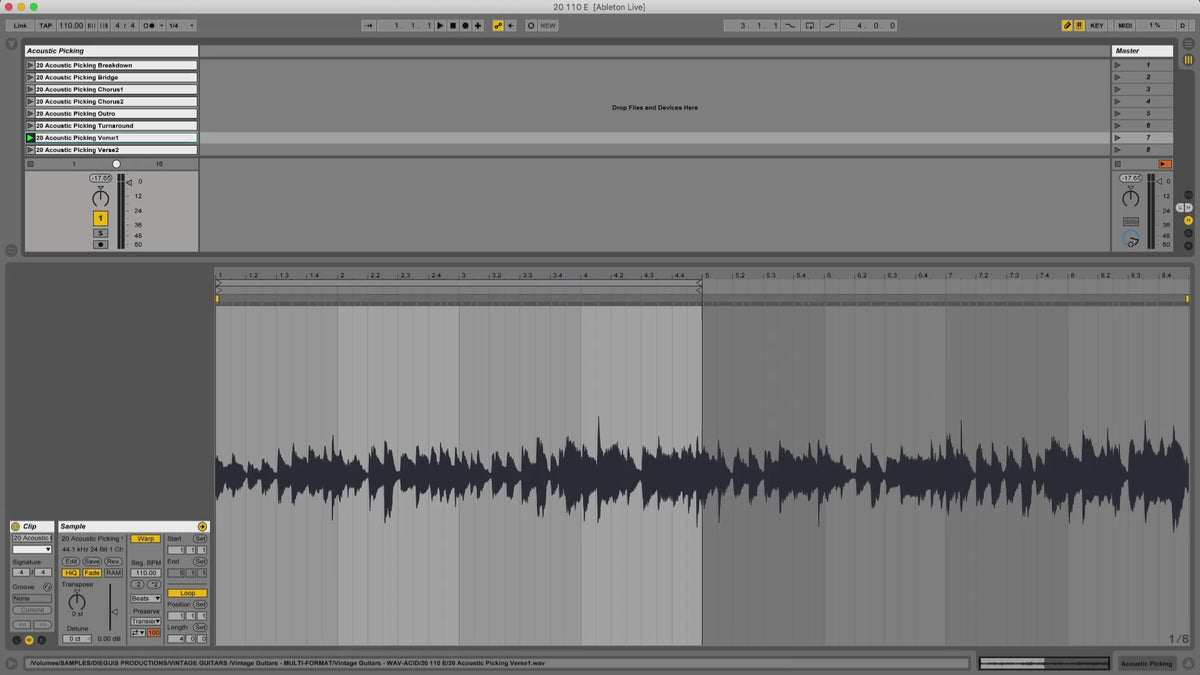This screenshot has height=675, width=1200.
Task: Click the transport Stop button
Action: (x=452, y=25)
